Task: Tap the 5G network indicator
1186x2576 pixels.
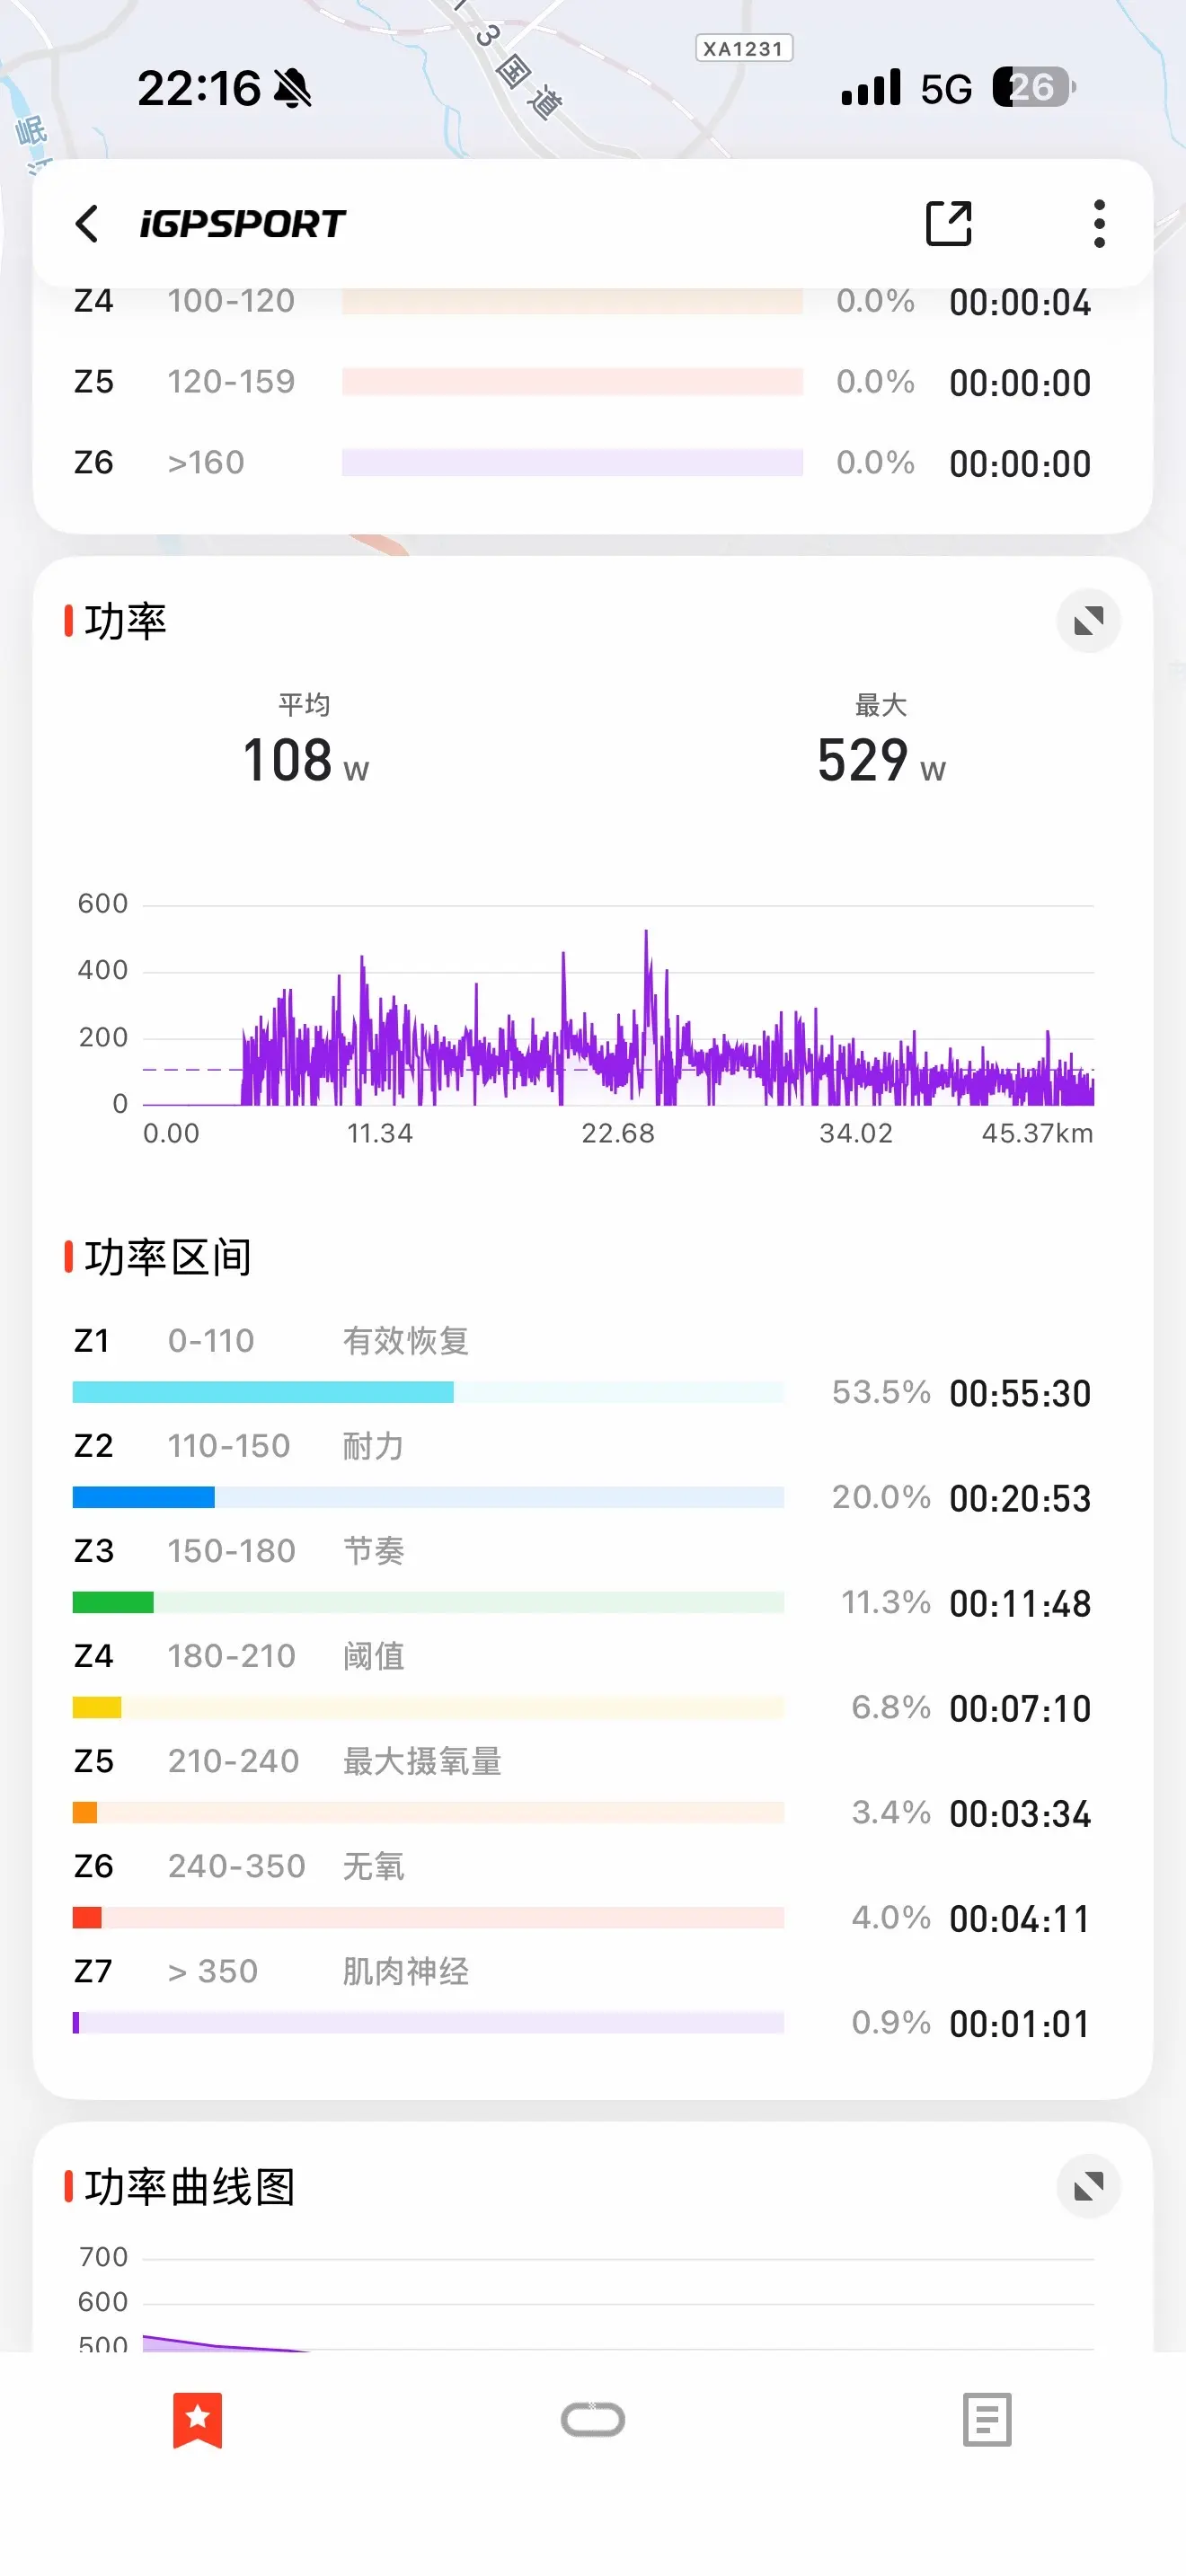Action: click(x=946, y=89)
